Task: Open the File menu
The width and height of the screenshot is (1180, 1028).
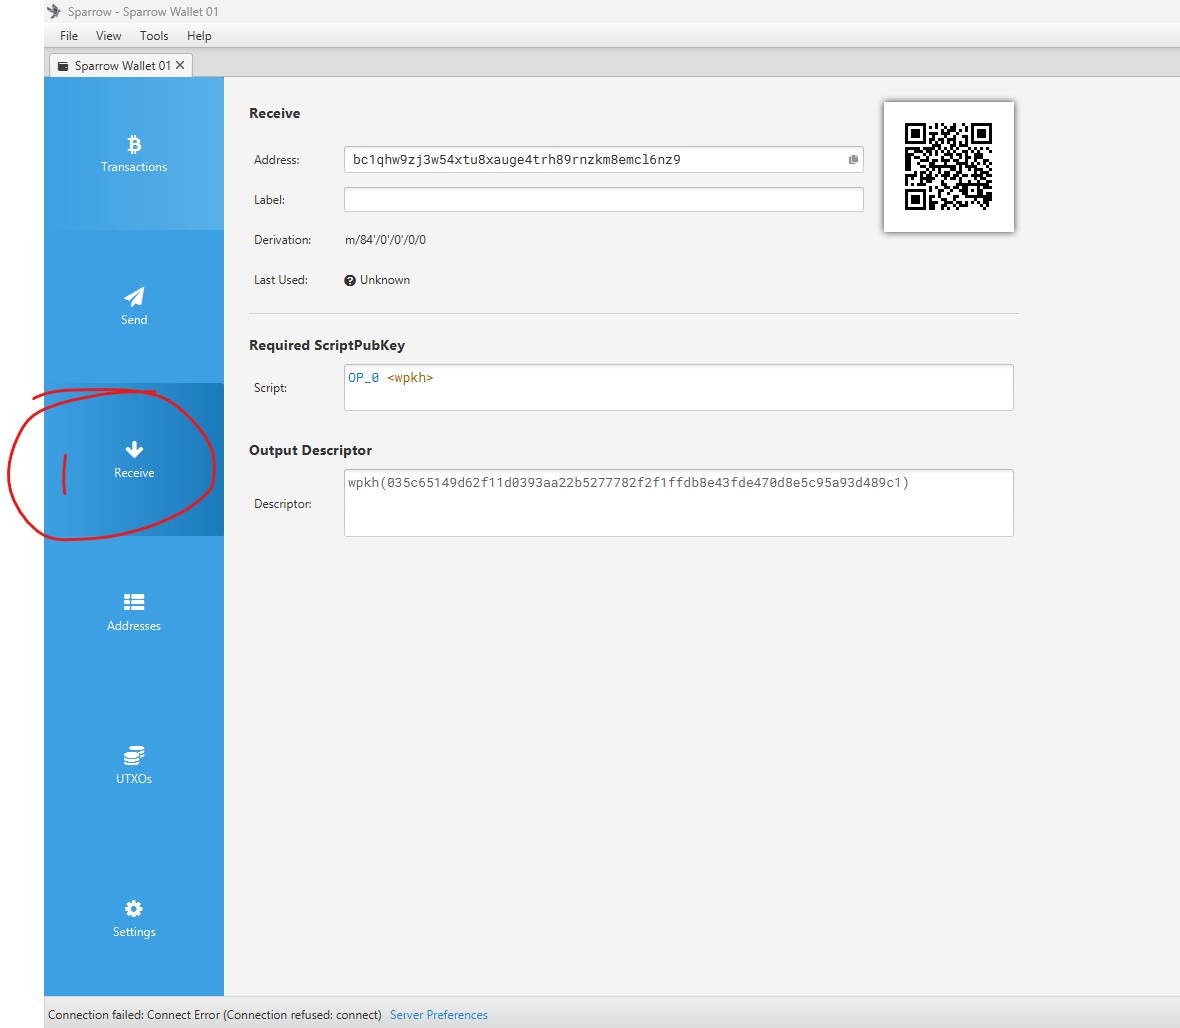Action: coord(68,35)
